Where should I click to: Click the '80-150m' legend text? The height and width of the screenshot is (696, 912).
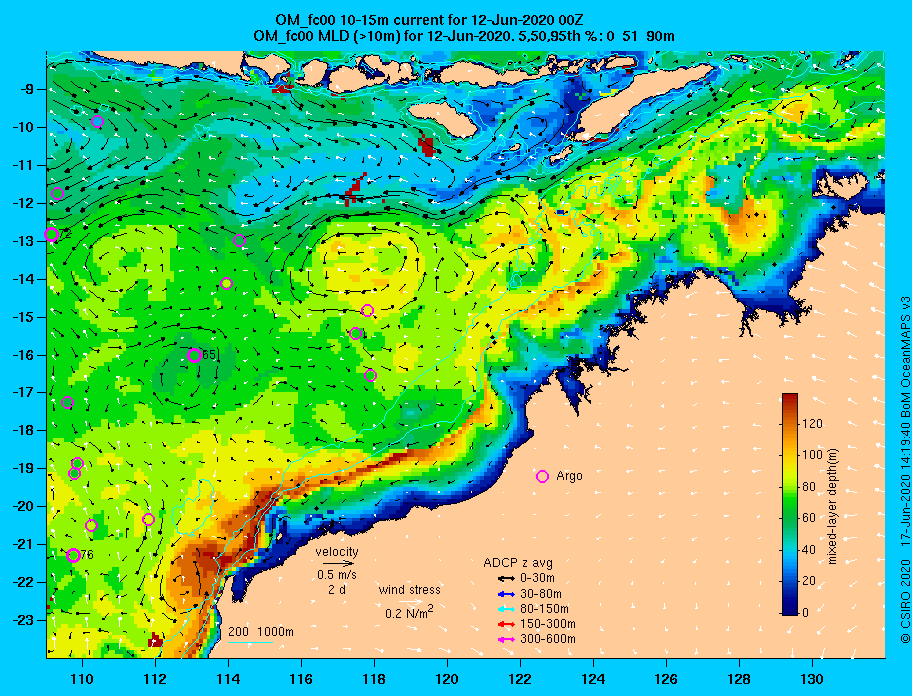544,609
